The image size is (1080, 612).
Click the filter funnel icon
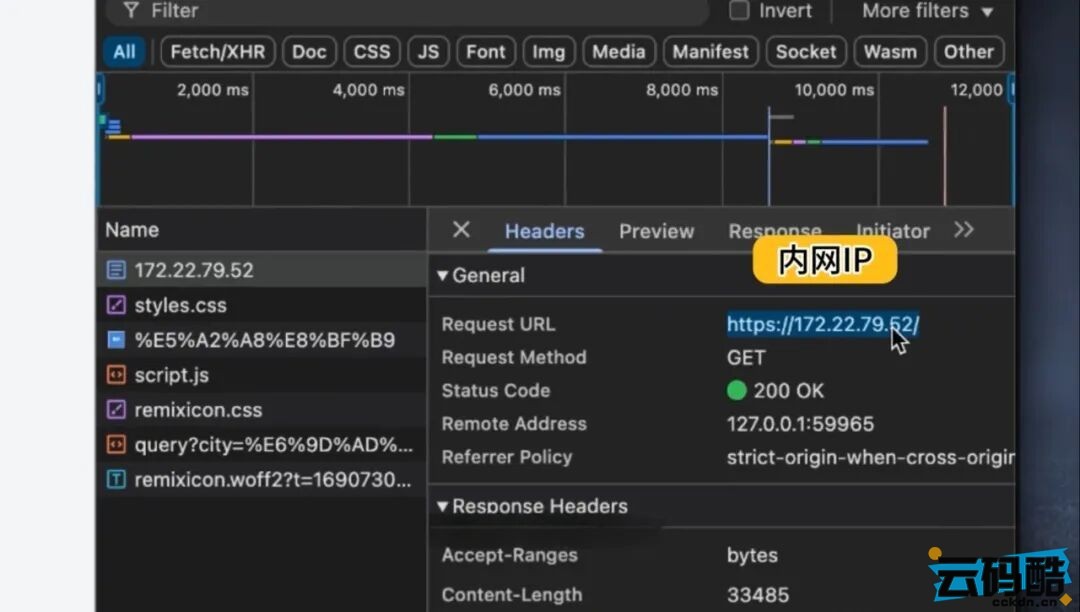coord(130,11)
